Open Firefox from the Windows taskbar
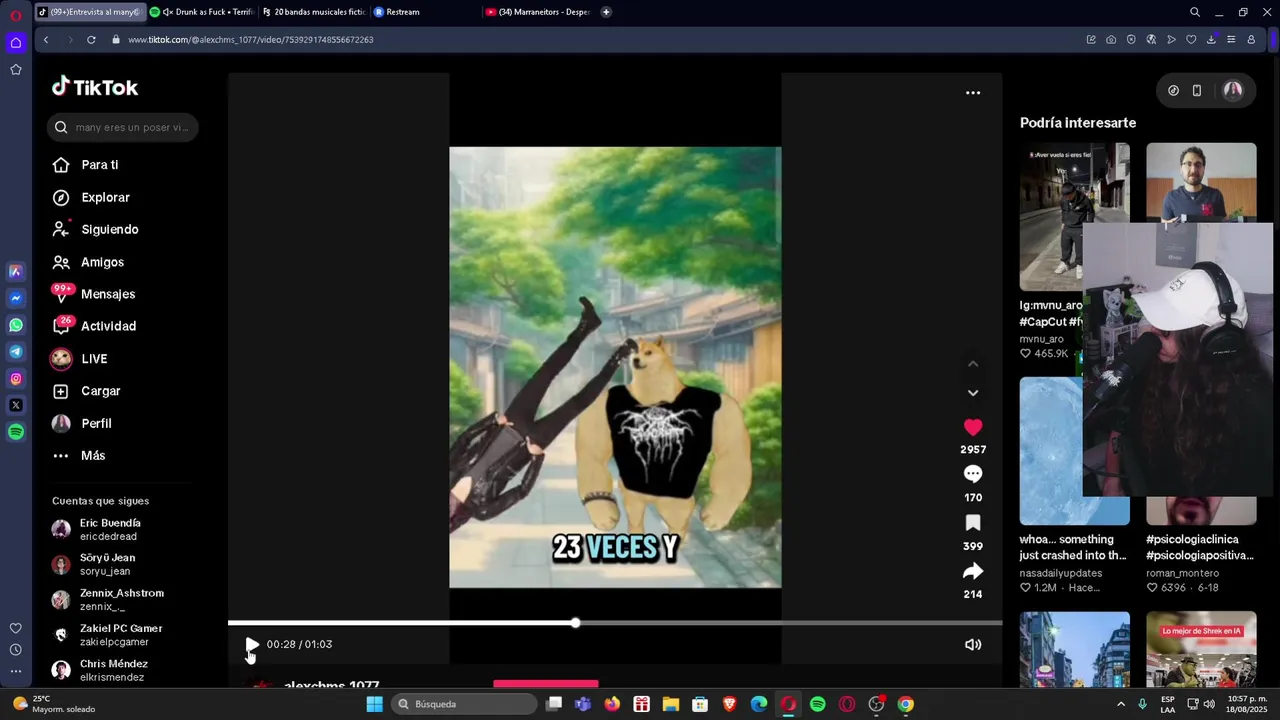Image resolution: width=1280 pixels, height=720 pixels. 612,704
